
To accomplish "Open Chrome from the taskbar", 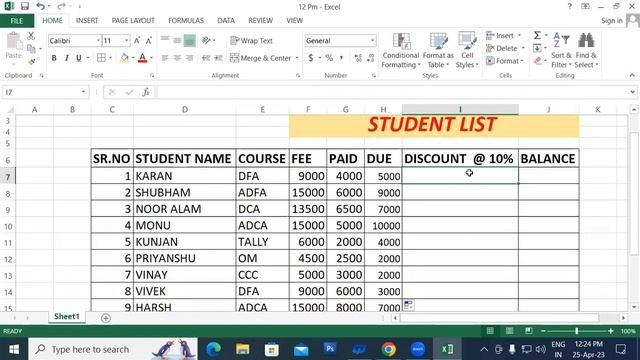I will point(389,349).
